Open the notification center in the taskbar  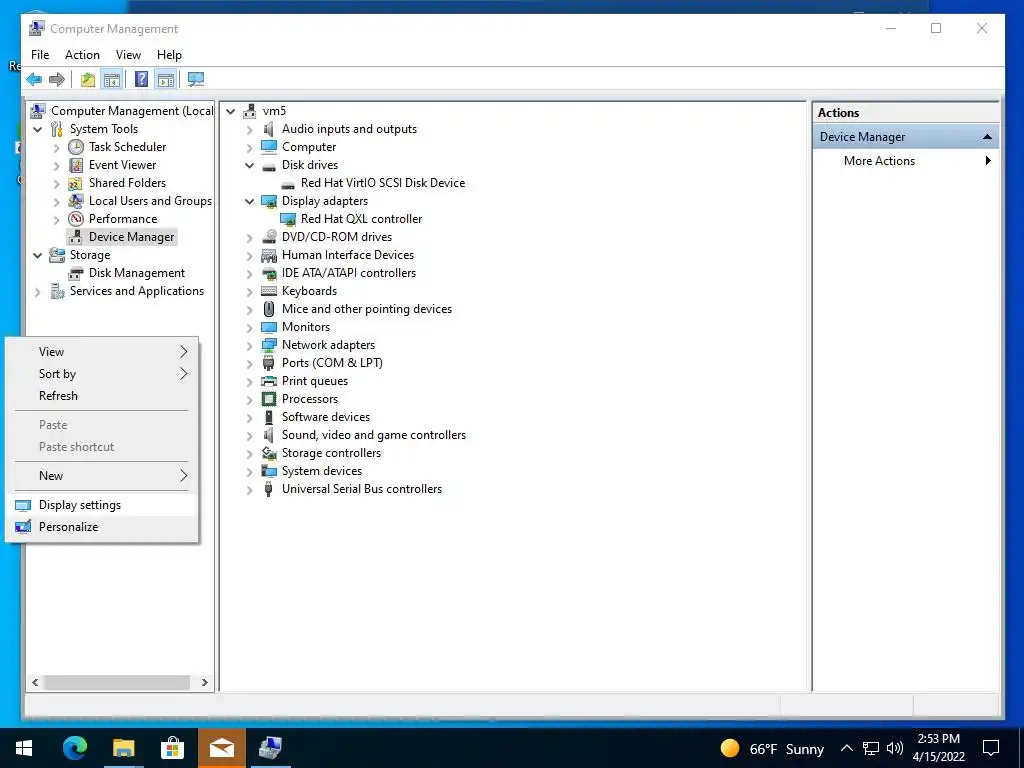click(991, 748)
